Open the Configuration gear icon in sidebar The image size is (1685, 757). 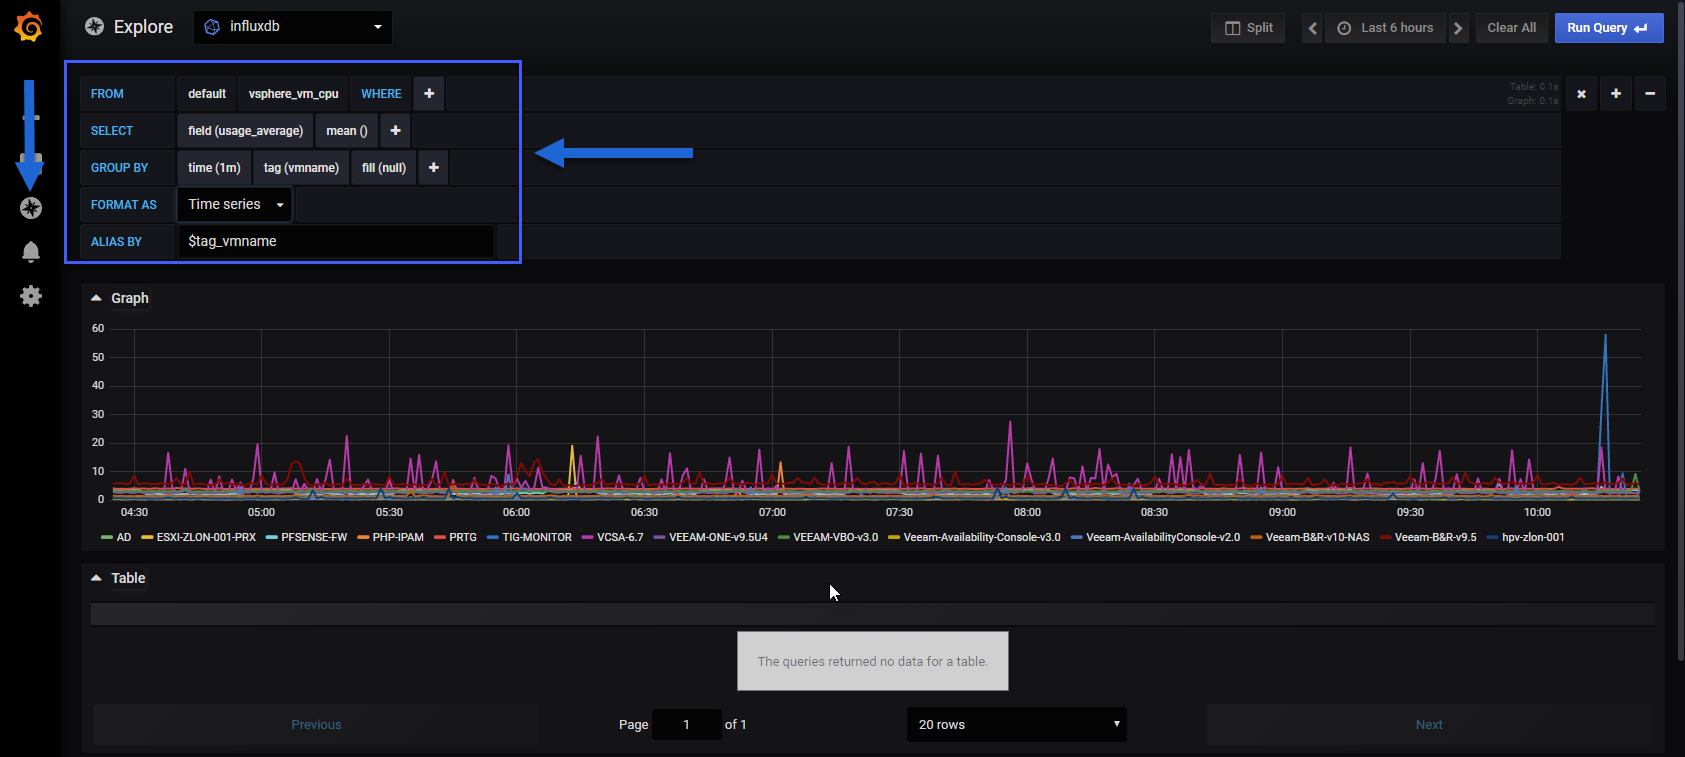click(x=31, y=296)
